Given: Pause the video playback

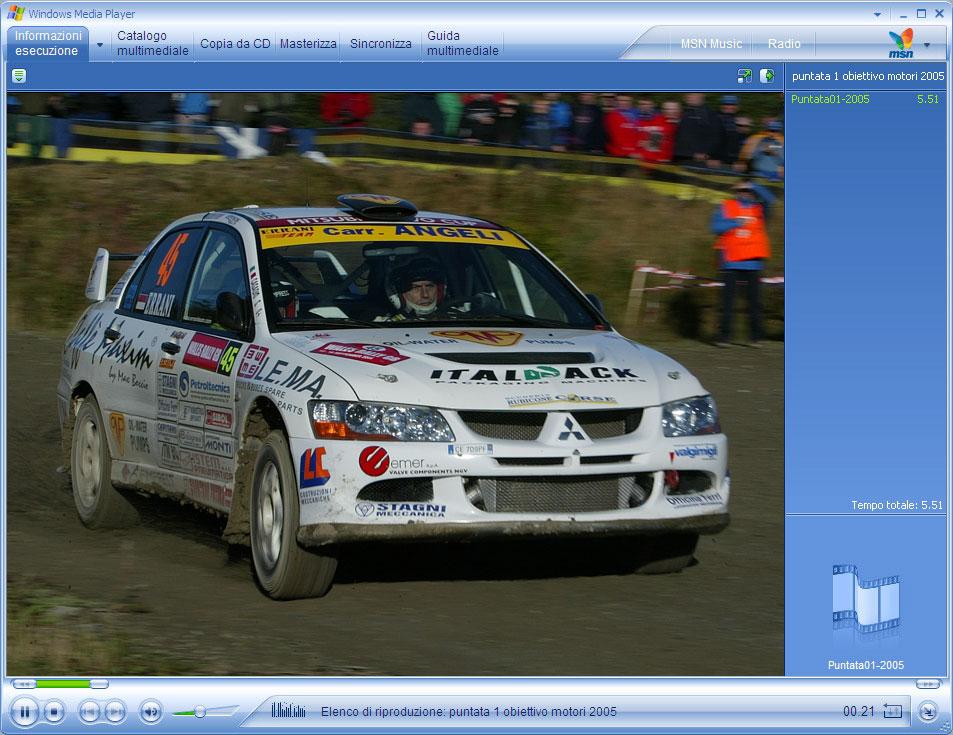Looking at the screenshot, I should pyautogui.click(x=24, y=711).
